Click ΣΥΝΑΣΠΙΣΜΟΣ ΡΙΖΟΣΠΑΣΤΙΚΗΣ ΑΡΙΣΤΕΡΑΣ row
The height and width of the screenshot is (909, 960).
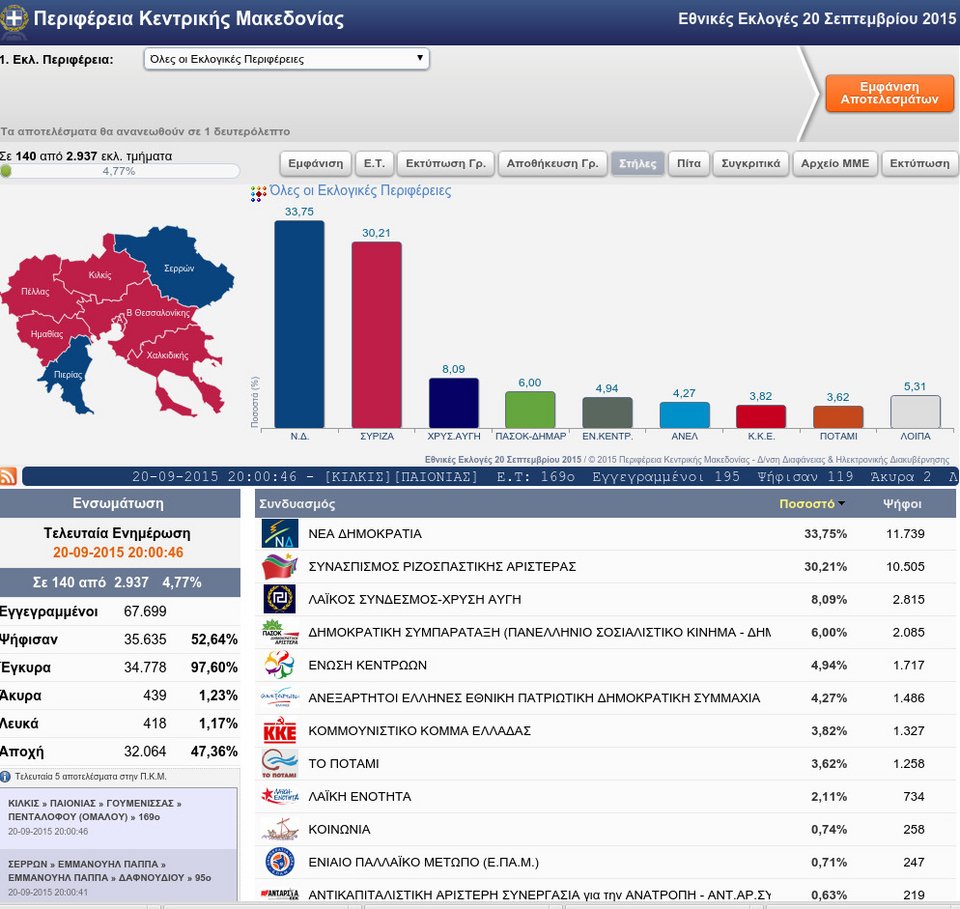coord(605,566)
